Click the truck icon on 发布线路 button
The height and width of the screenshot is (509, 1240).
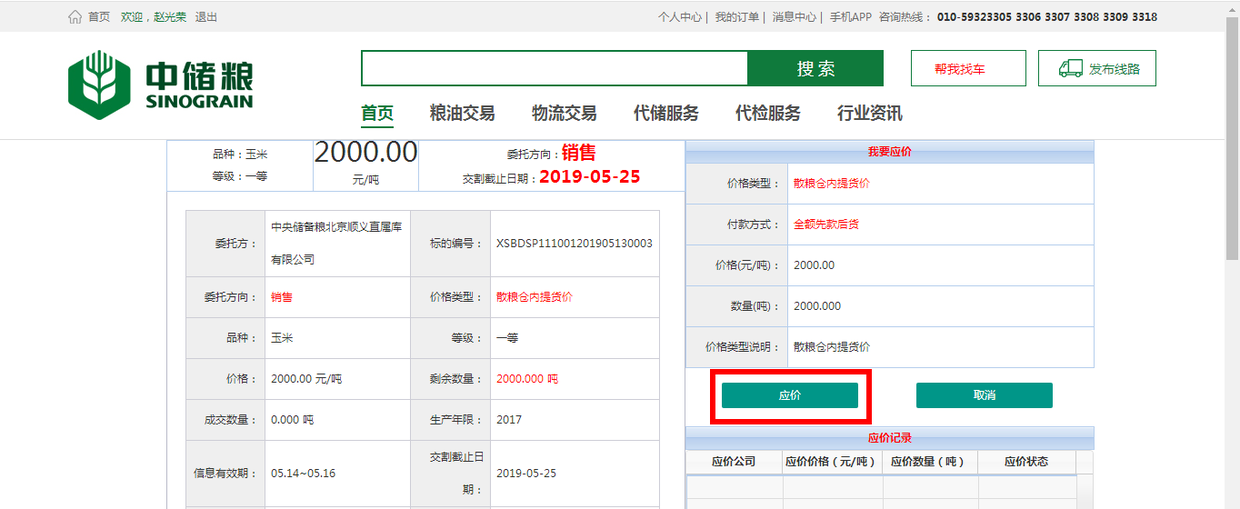[x=1070, y=69]
